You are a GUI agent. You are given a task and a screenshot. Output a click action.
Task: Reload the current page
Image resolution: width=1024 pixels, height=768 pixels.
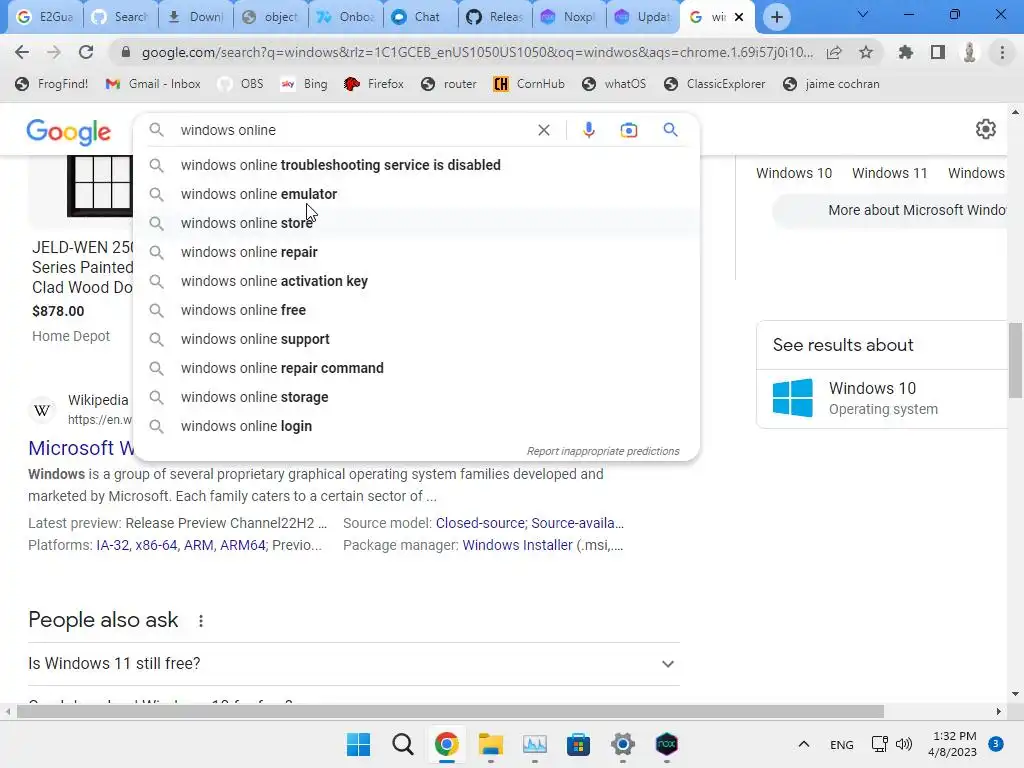point(86,52)
